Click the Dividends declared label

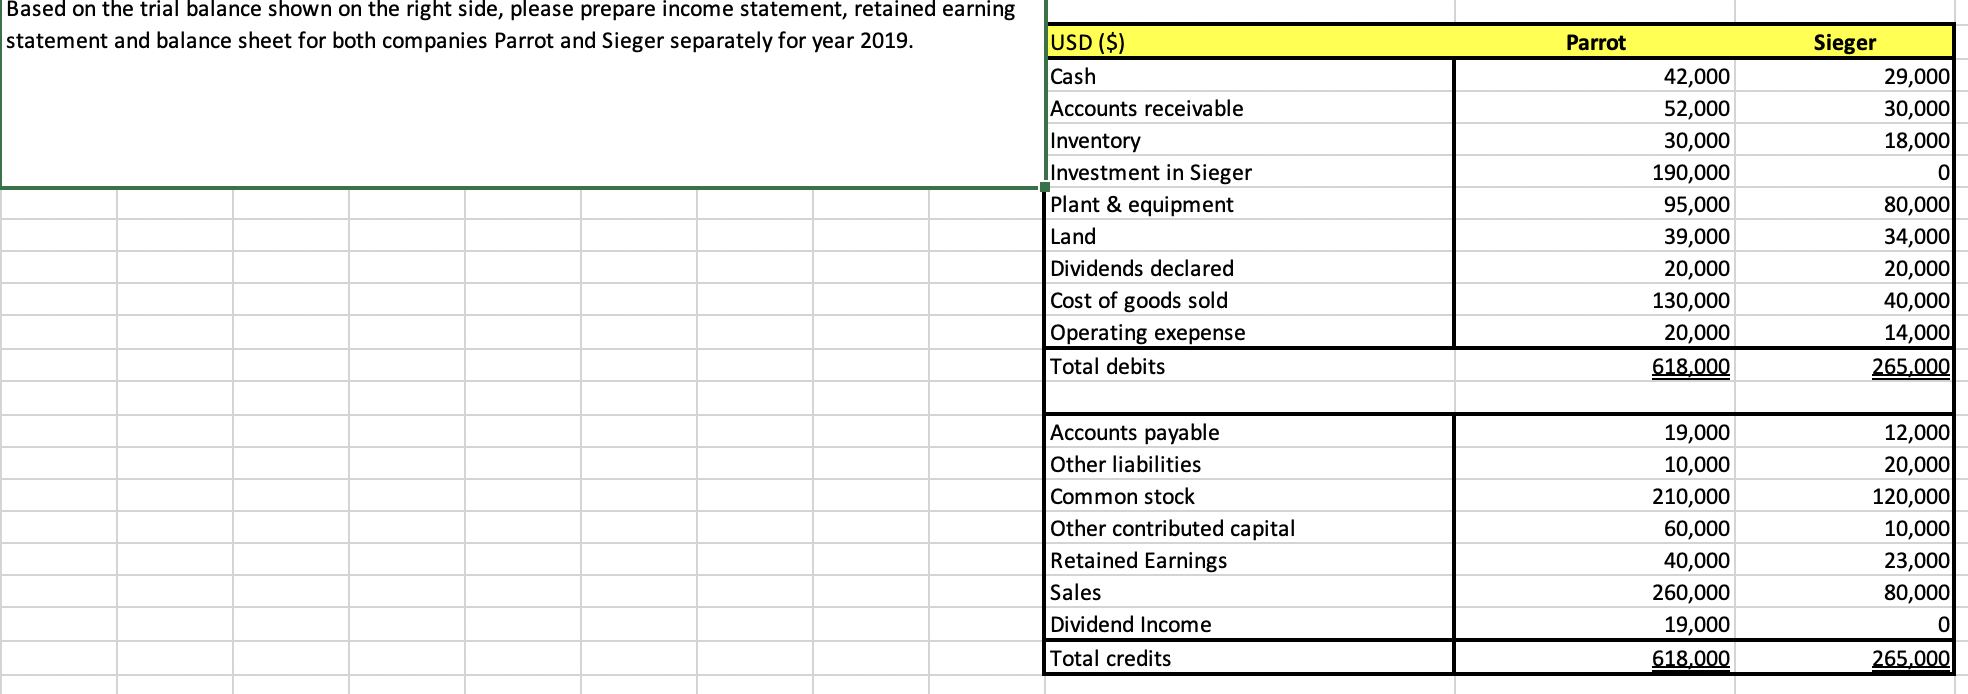tap(1142, 268)
